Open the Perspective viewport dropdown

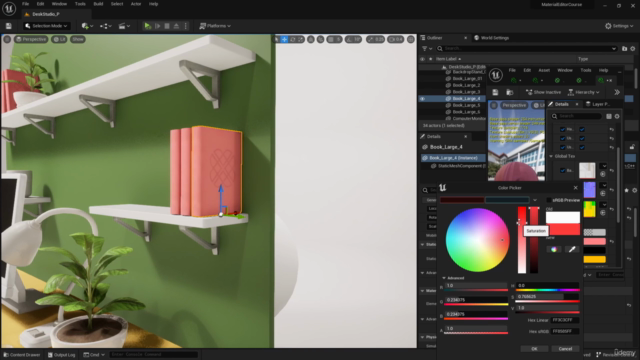[x=31, y=39]
